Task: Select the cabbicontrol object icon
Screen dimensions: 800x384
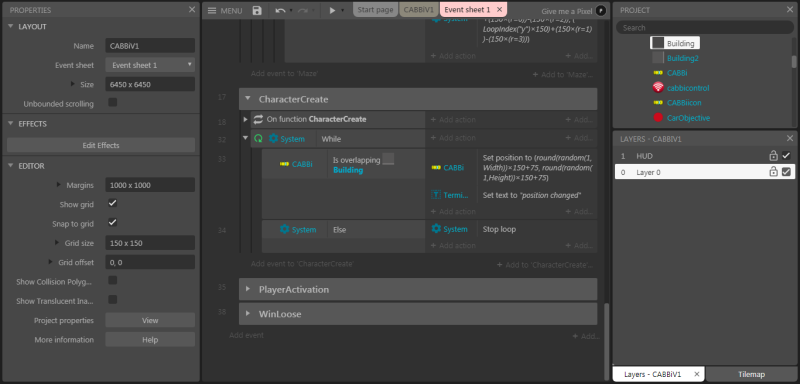Action: (658, 88)
